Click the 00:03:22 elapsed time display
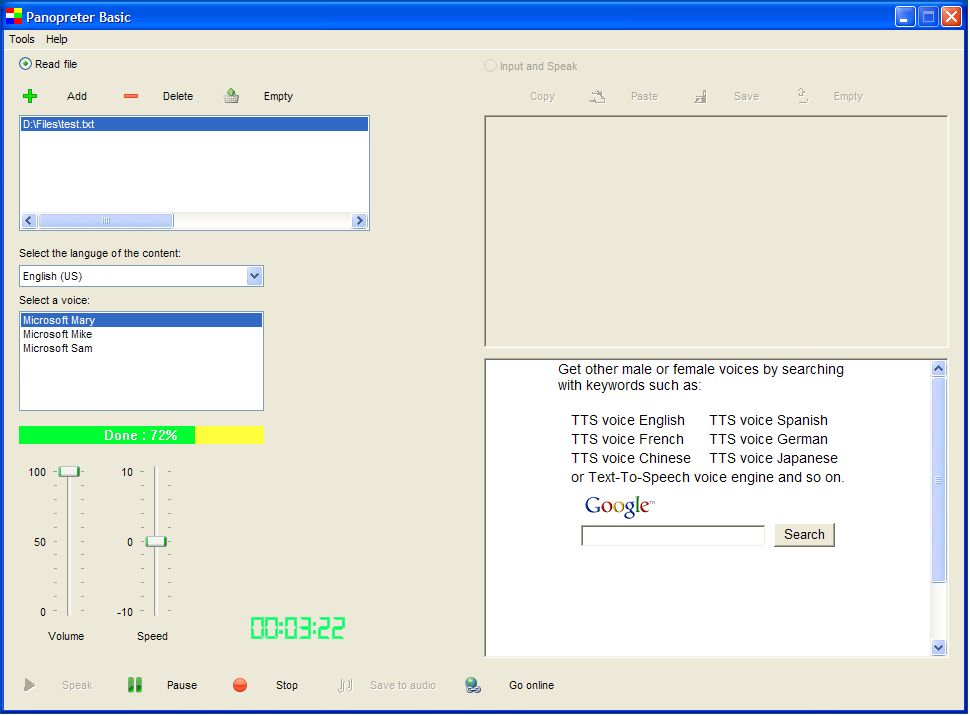 (x=298, y=628)
